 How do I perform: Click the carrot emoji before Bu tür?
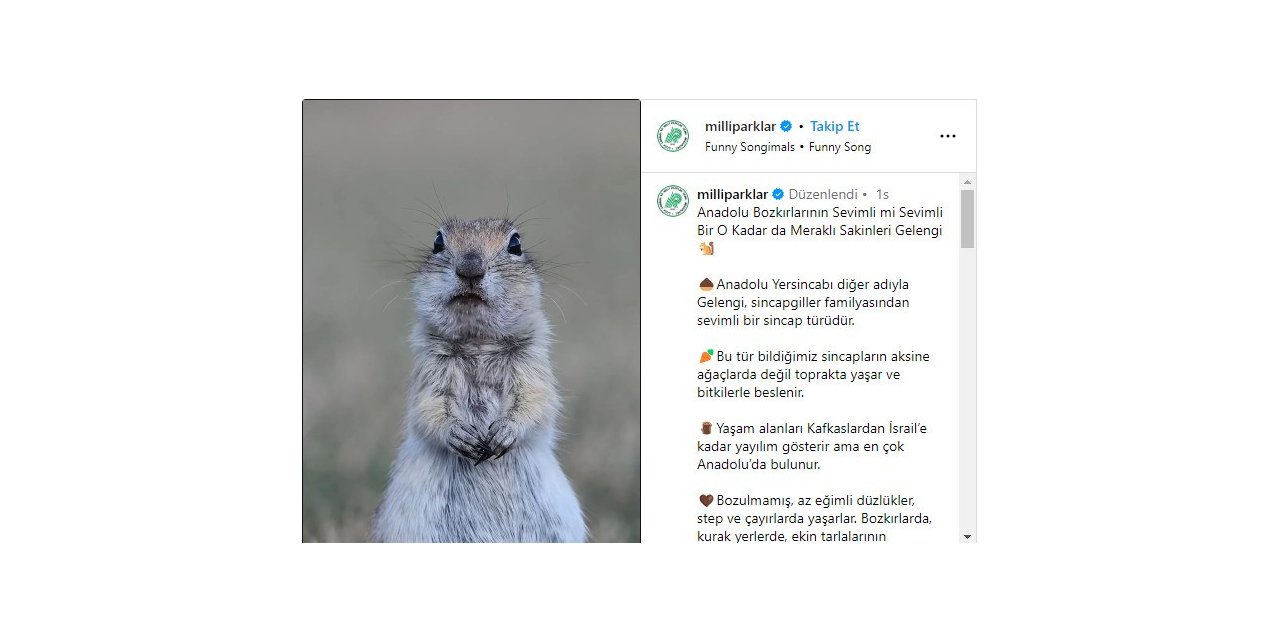[x=706, y=356]
